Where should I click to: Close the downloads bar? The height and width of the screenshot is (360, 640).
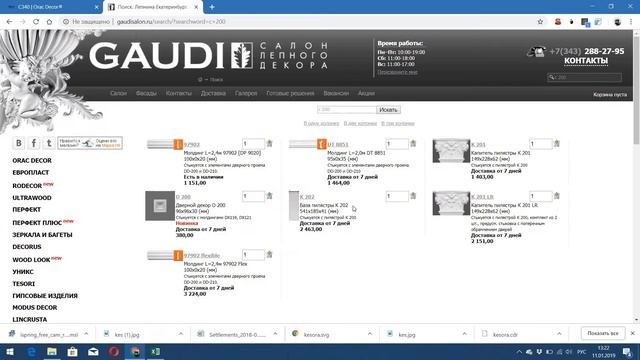pyautogui.click(x=633, y=333)
